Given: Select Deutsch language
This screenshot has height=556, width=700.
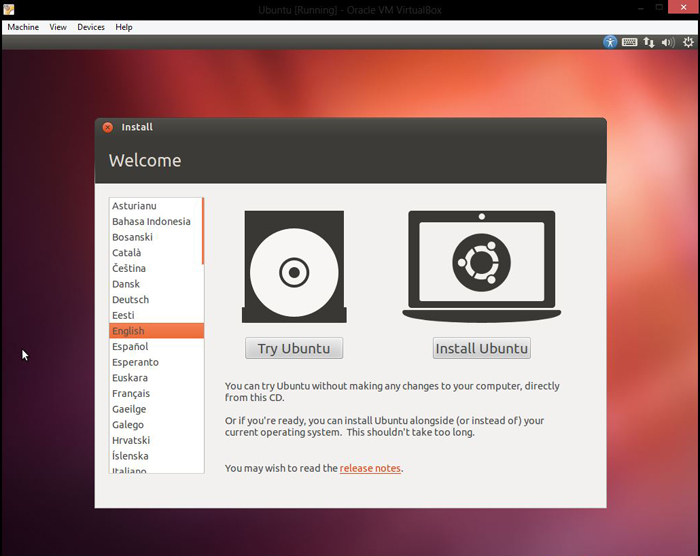Looking at the screenshot, I should coord(155,300).
